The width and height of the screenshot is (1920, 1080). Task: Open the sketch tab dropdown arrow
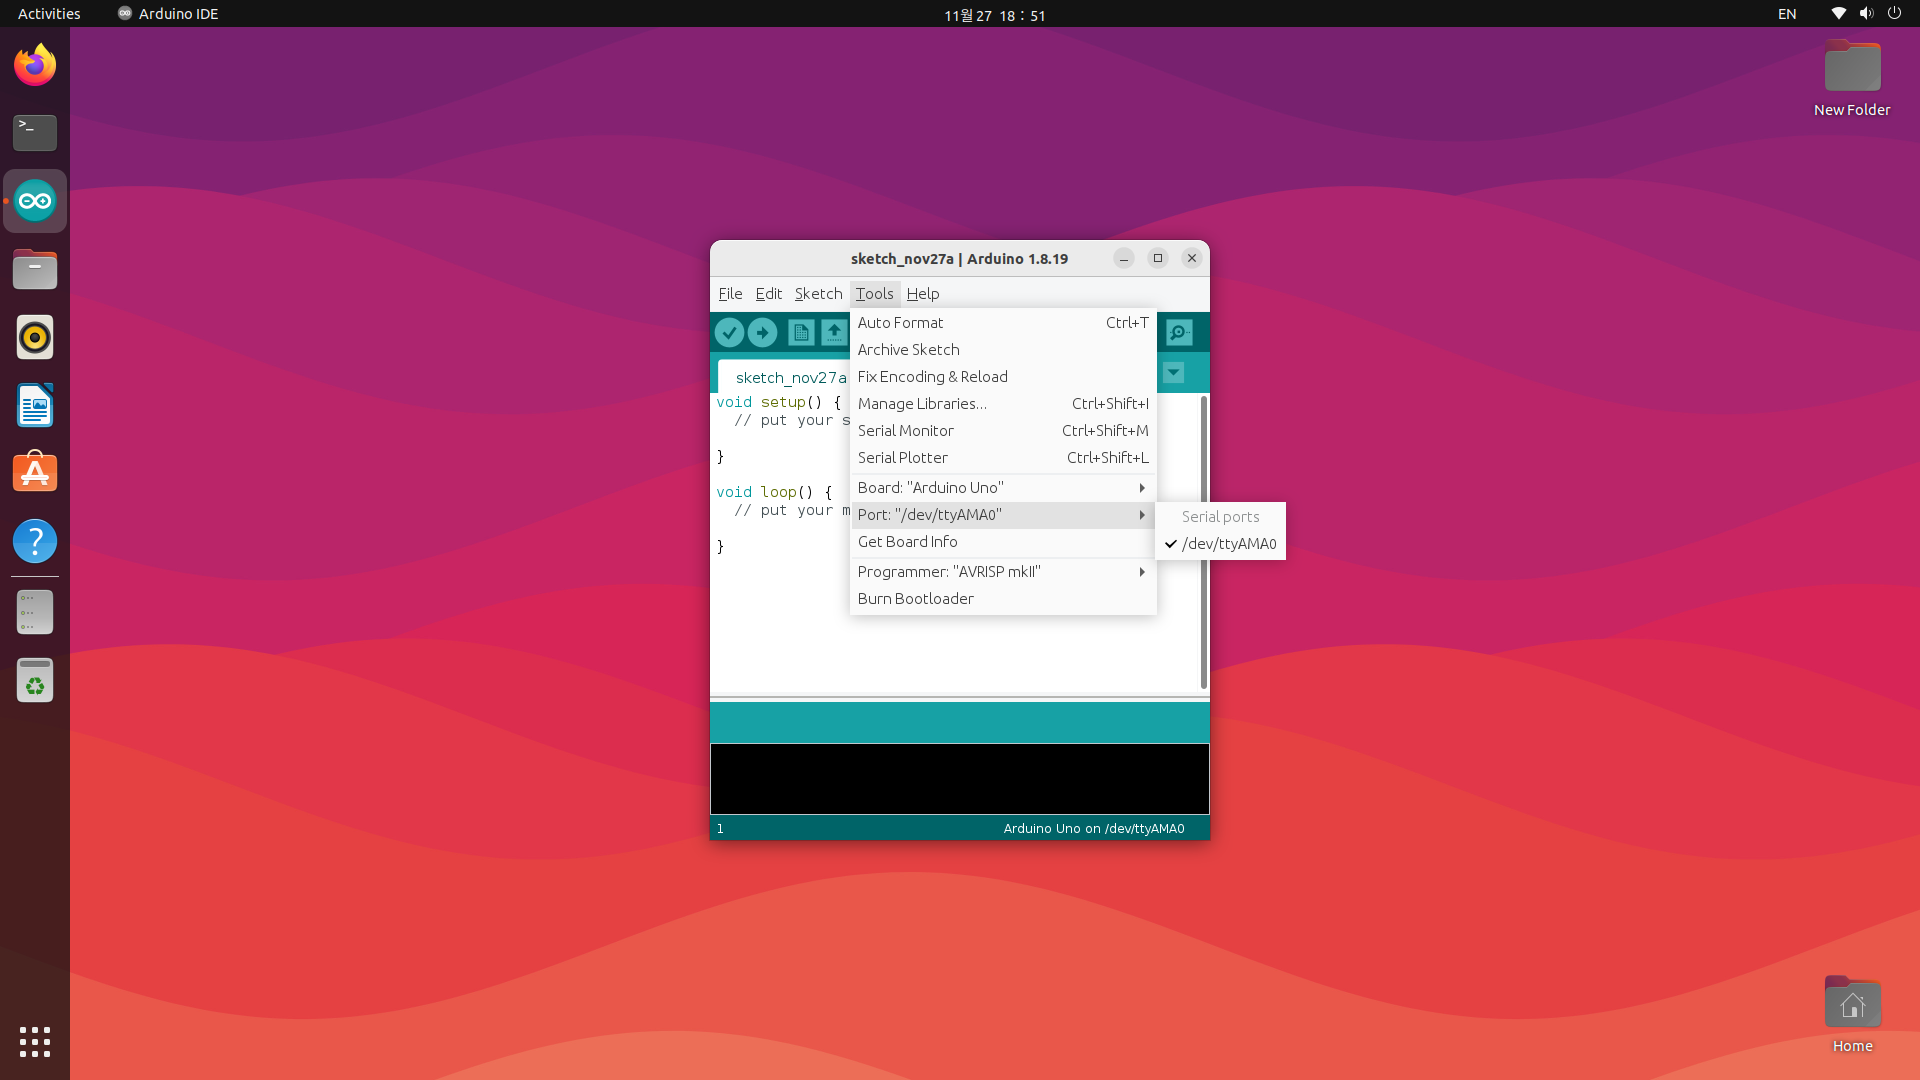(x=1173, y=373)
